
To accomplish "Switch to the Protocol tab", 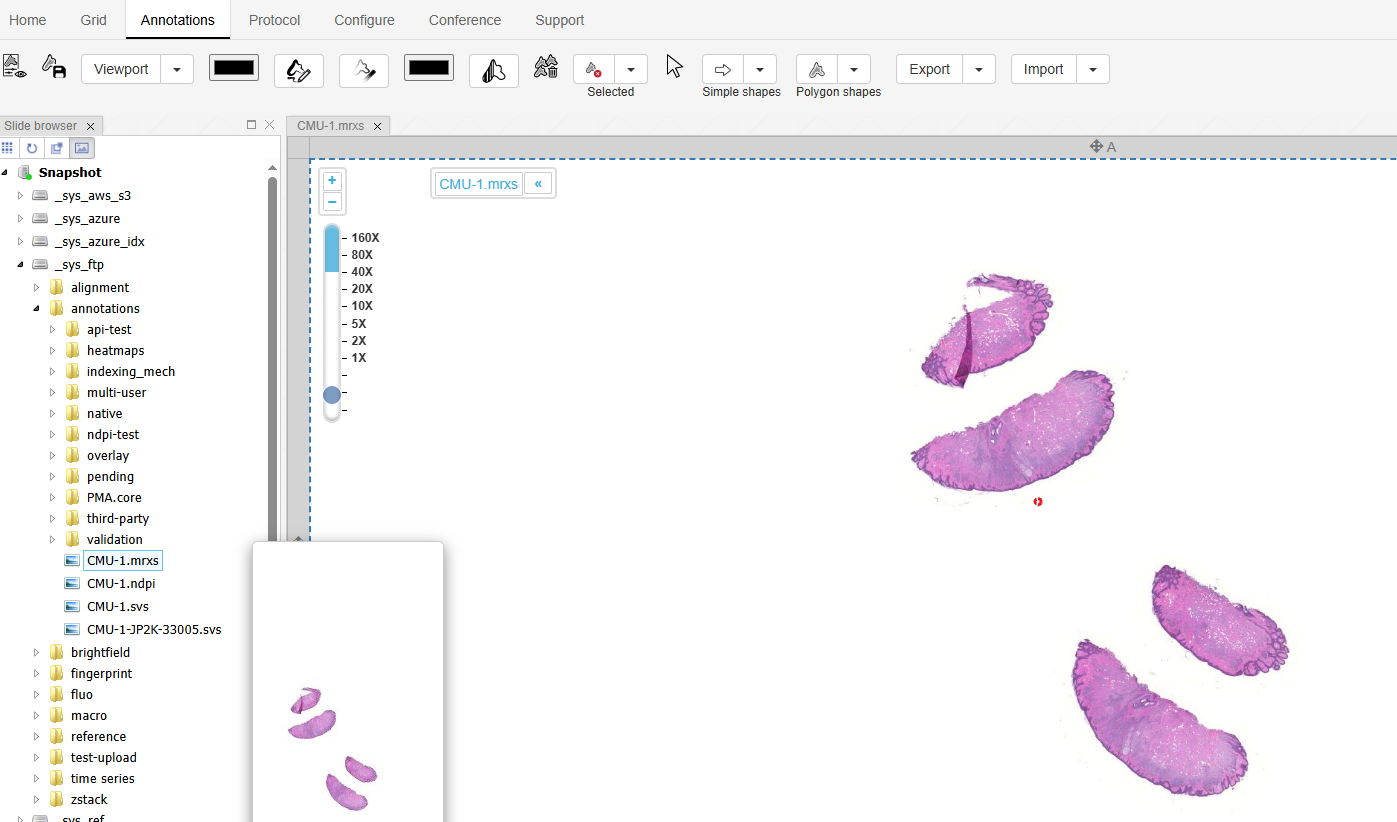I will [274, 20].
